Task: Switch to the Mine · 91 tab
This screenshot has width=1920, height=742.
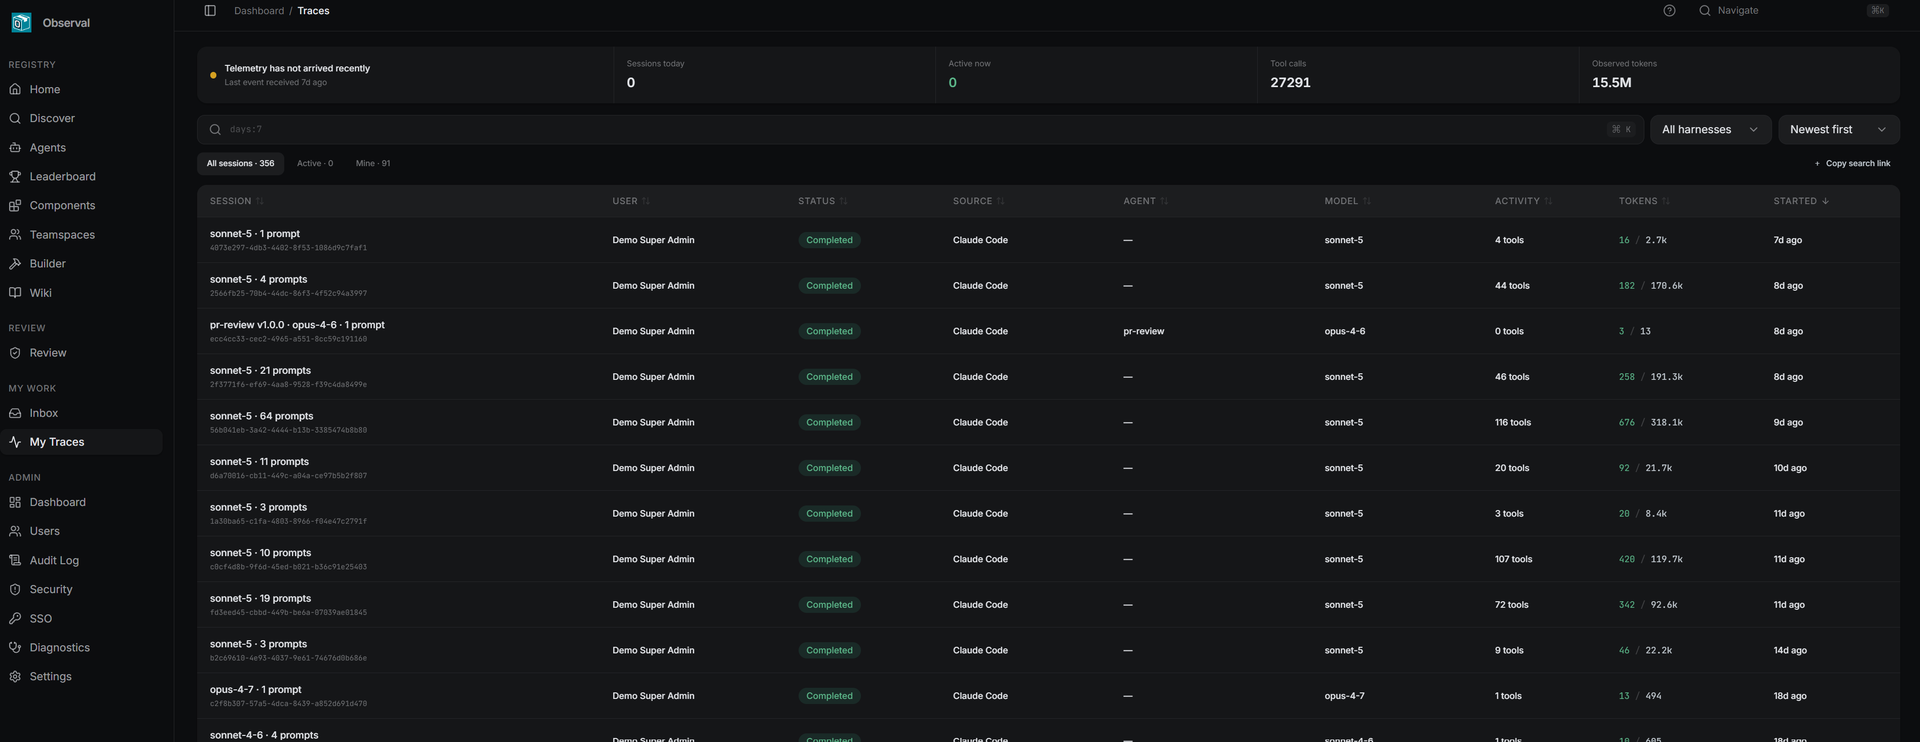Action: point(373,164)
